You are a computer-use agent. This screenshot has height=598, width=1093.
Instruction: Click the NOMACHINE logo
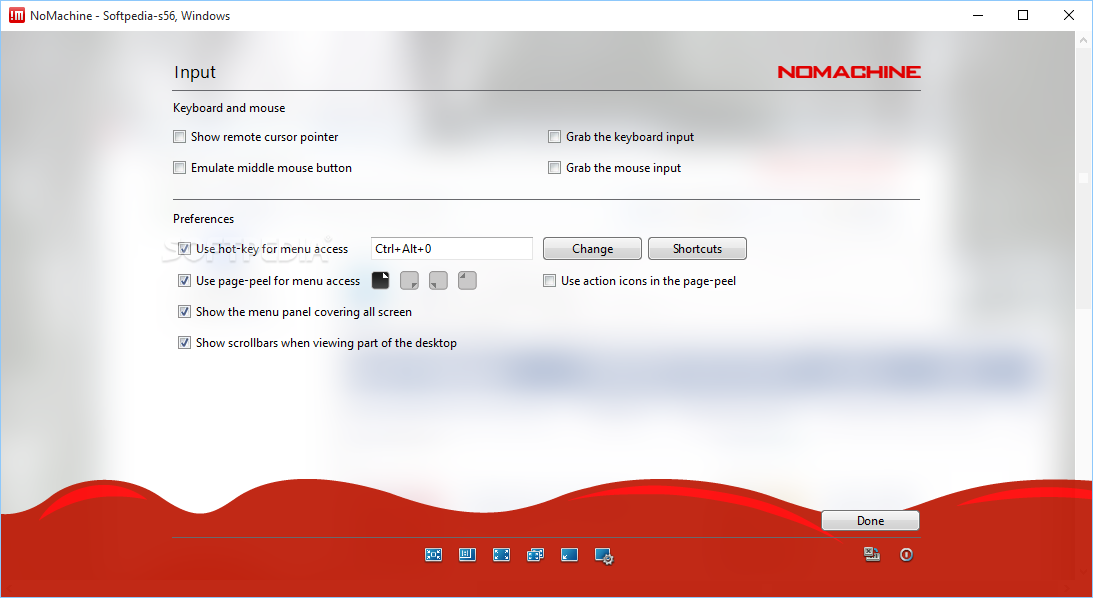(x=849, y=72)
